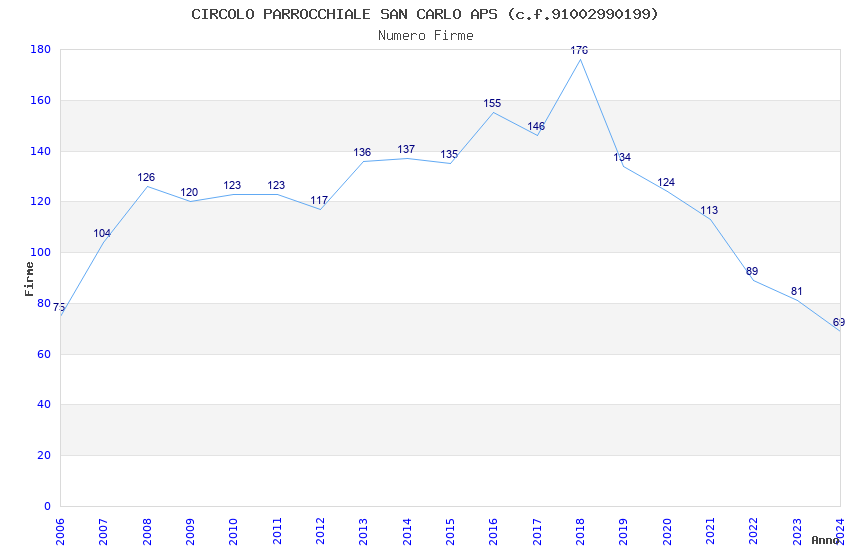The image size is (850, 550).
Task: Click the 2007 year tick label
Action: (x=104, y=532)
